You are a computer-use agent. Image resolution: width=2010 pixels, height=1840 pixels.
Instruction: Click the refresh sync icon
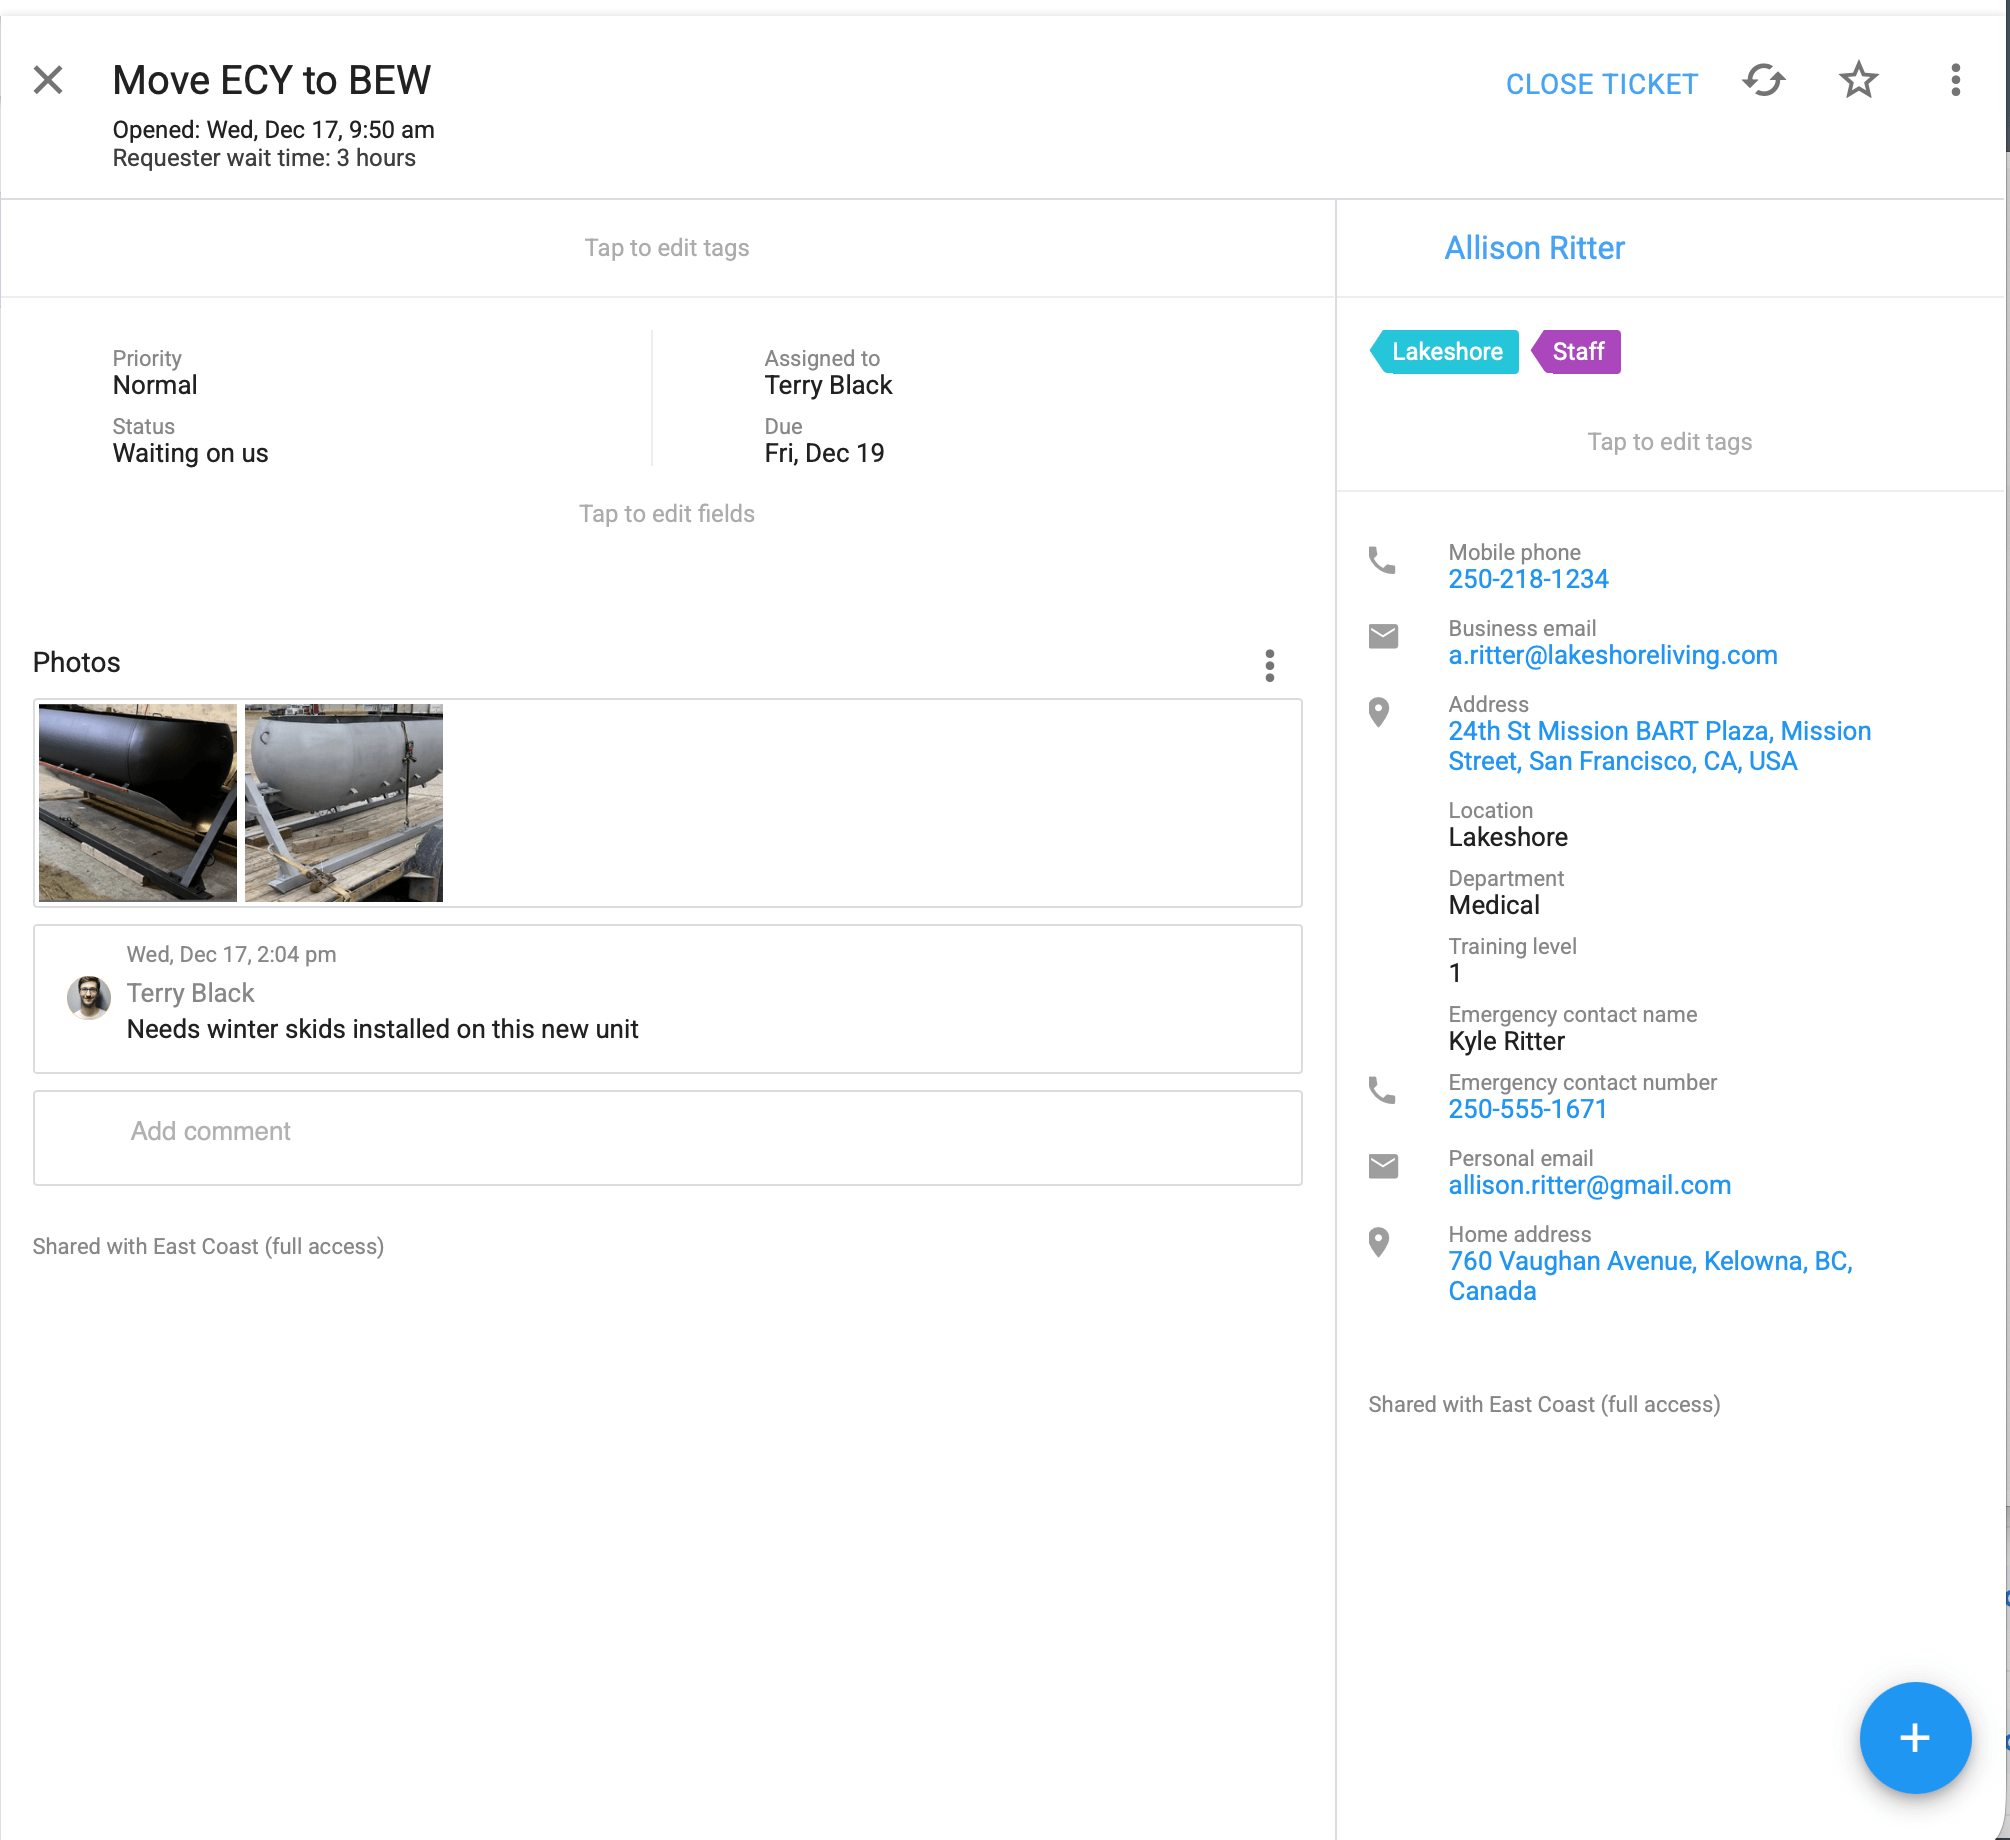1764,81
